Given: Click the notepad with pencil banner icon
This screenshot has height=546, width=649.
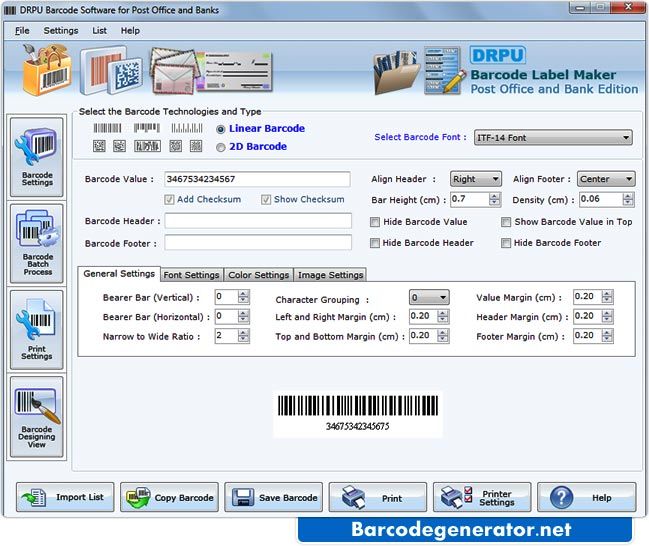Looking at the screenshot, I should tap(444, 70).
